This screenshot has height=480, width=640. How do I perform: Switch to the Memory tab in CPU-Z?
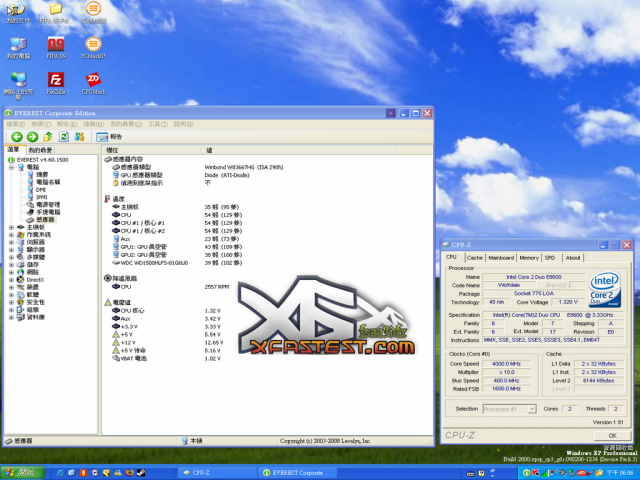click(529, 258)
